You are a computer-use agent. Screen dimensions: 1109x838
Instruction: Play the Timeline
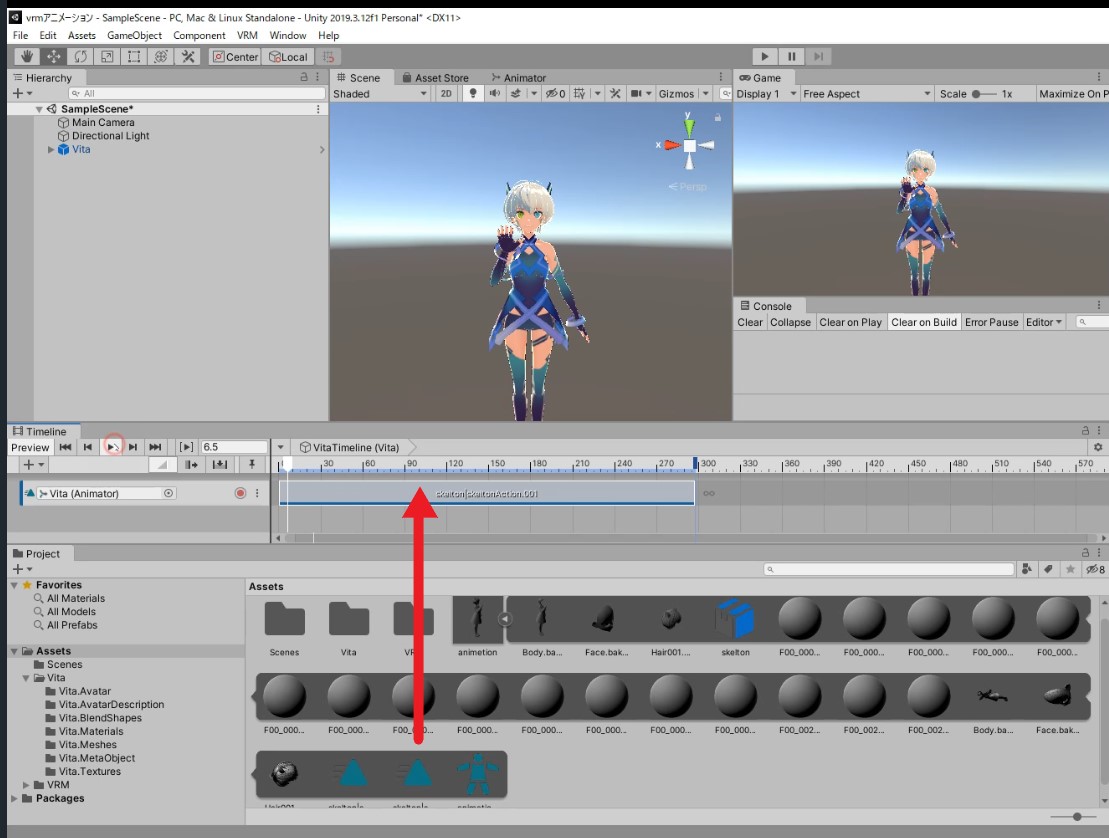112,447
